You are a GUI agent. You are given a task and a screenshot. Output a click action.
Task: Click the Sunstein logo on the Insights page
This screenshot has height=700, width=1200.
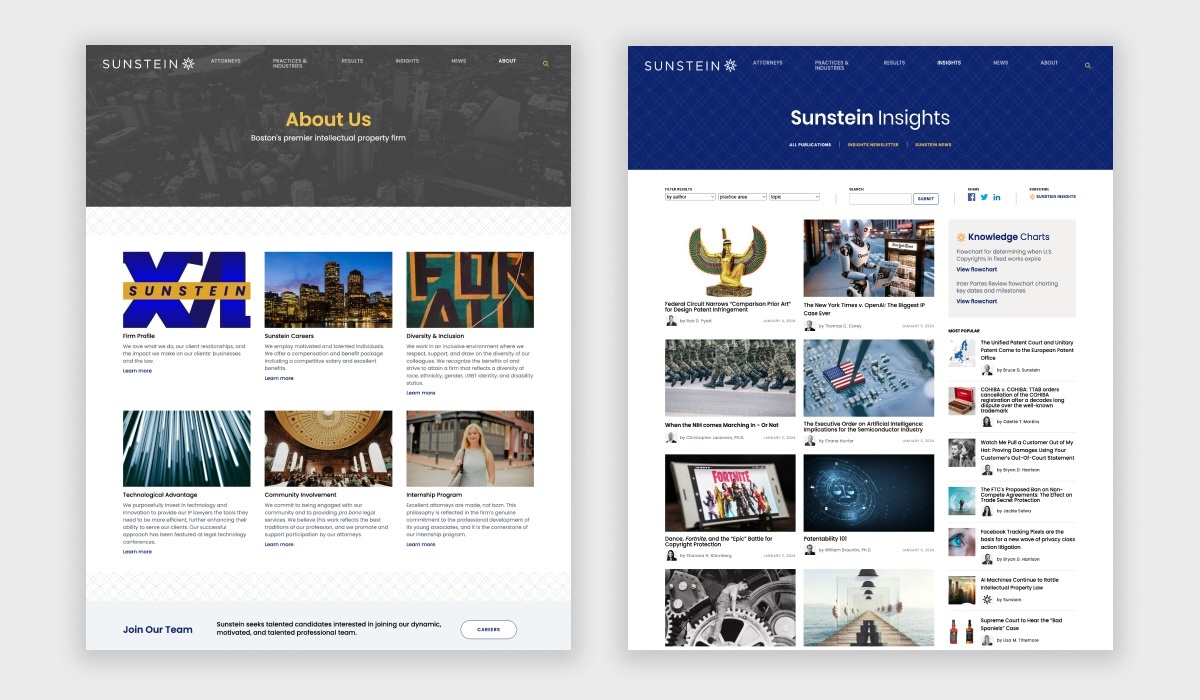click(690, 66)
